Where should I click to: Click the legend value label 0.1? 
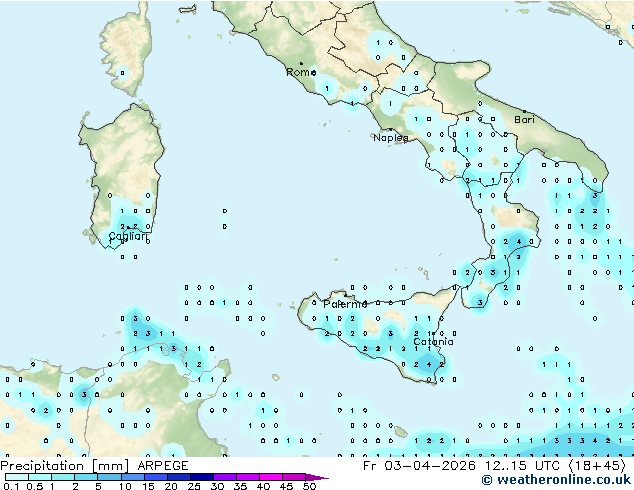(x=11, y=486)
